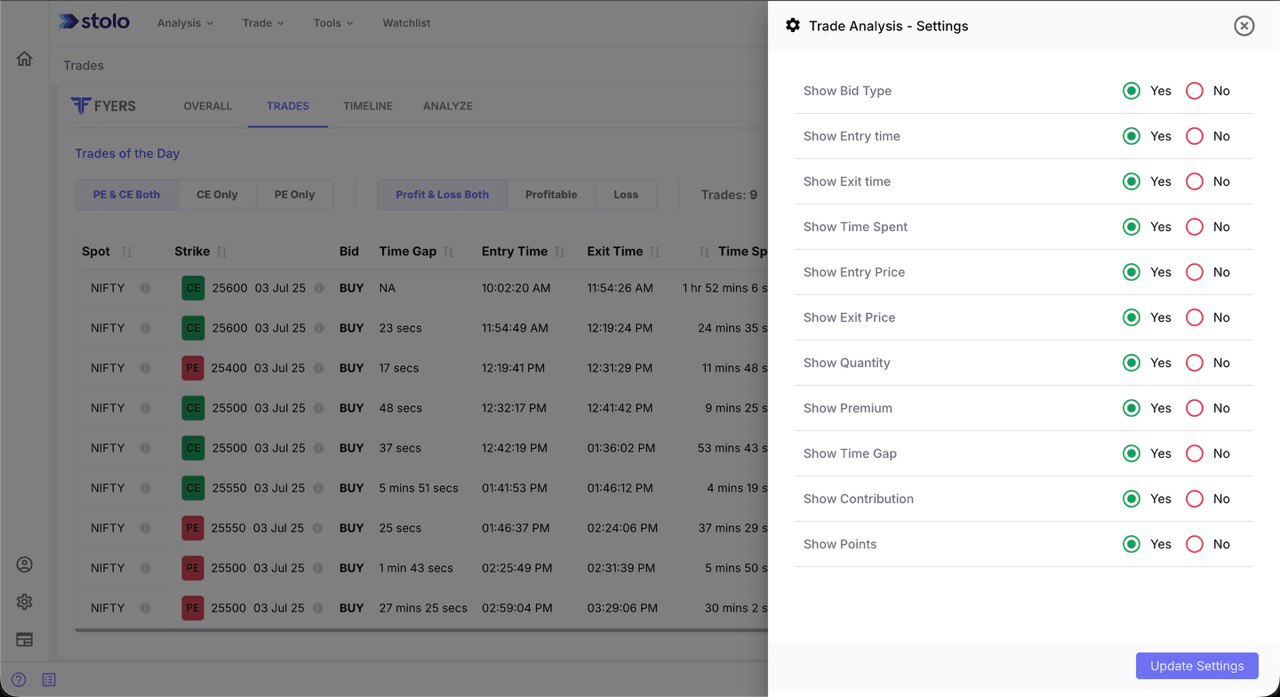1280x697 pixels.
Task: Click the 27 mins 25 secs time gap
Action: click(423, 608)
